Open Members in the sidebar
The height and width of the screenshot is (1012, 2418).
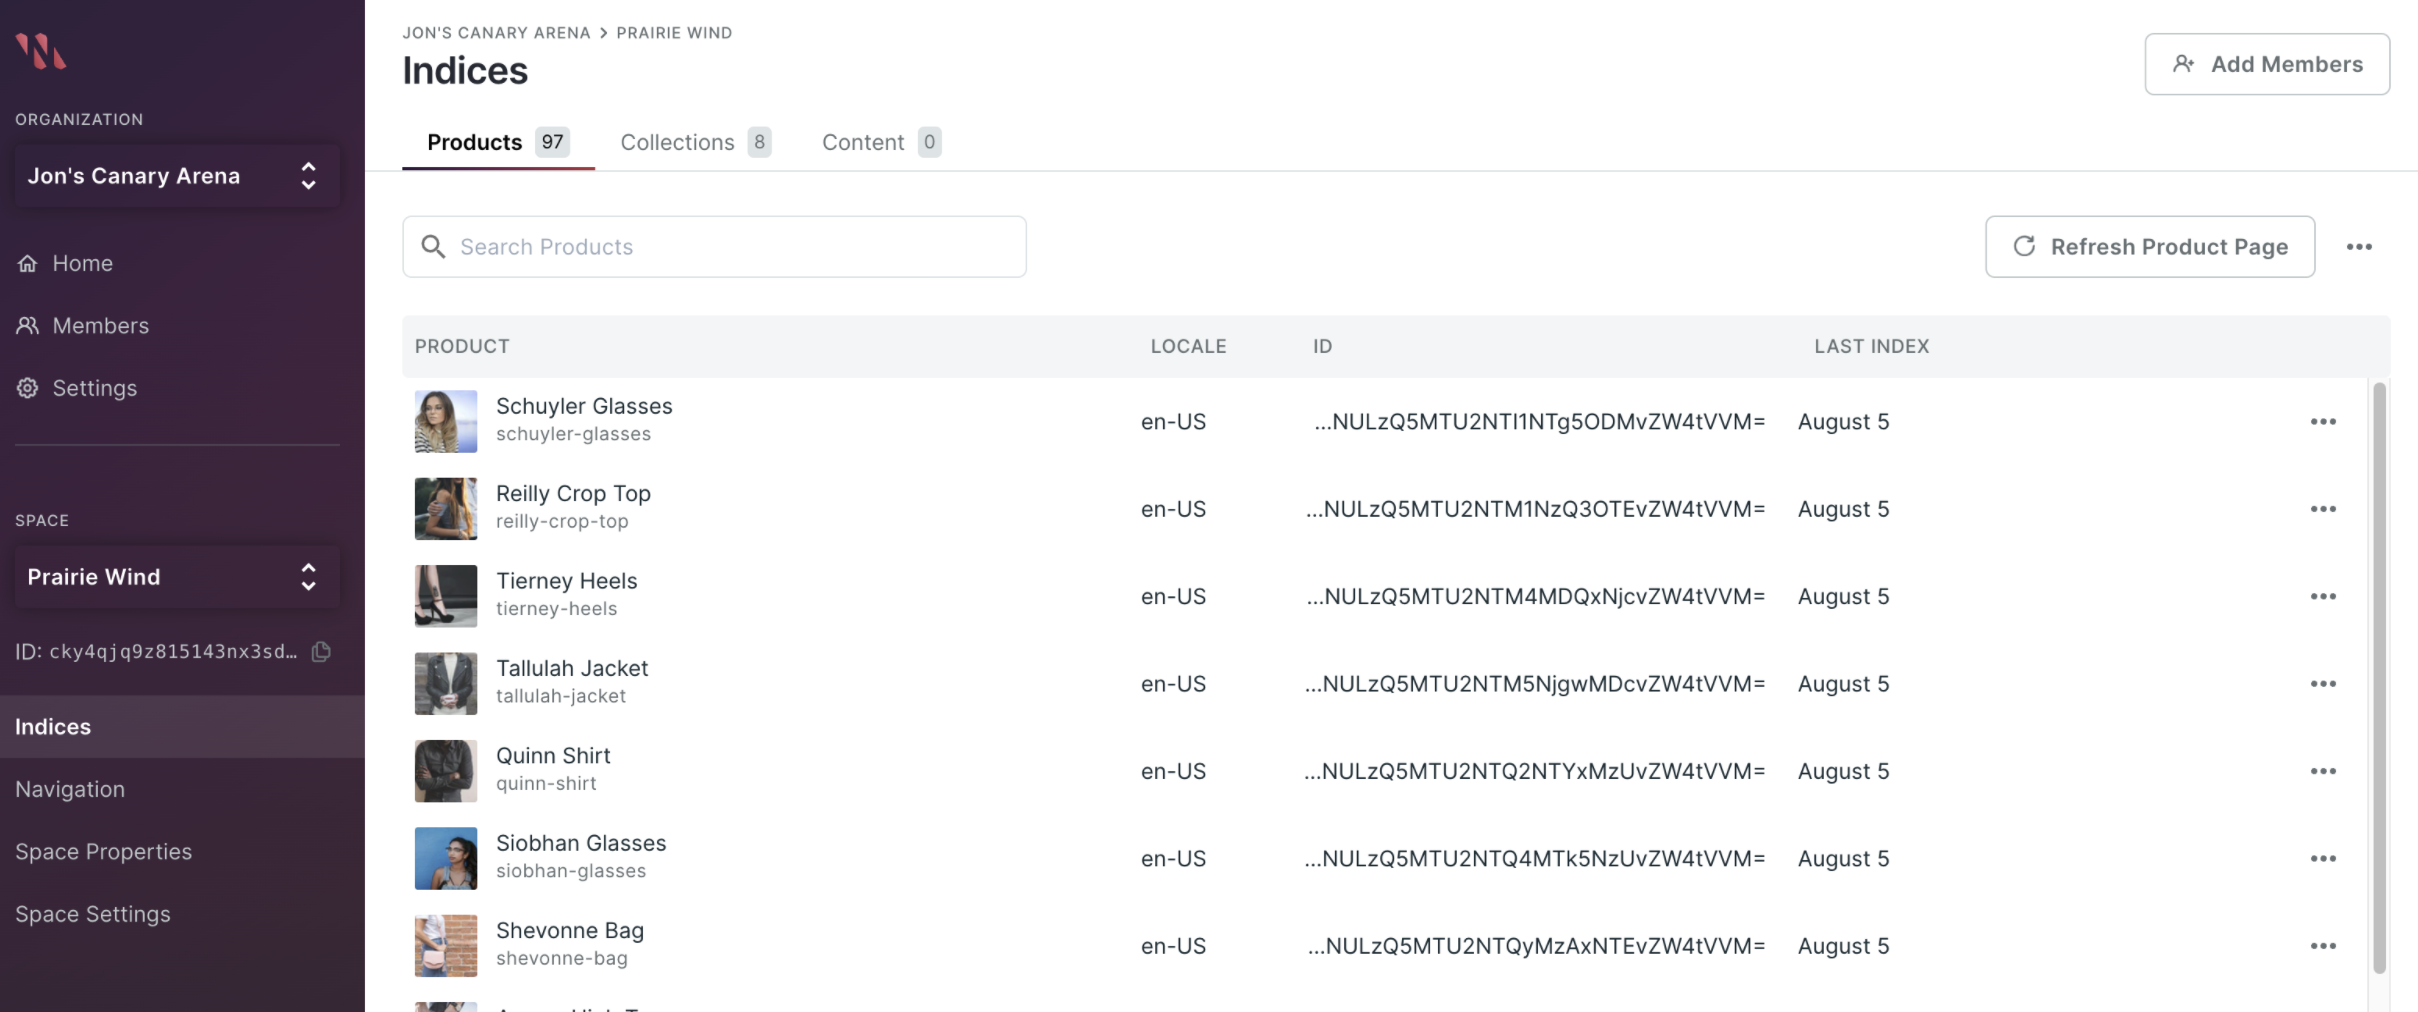pyautogui.click(x=100, y=326)
